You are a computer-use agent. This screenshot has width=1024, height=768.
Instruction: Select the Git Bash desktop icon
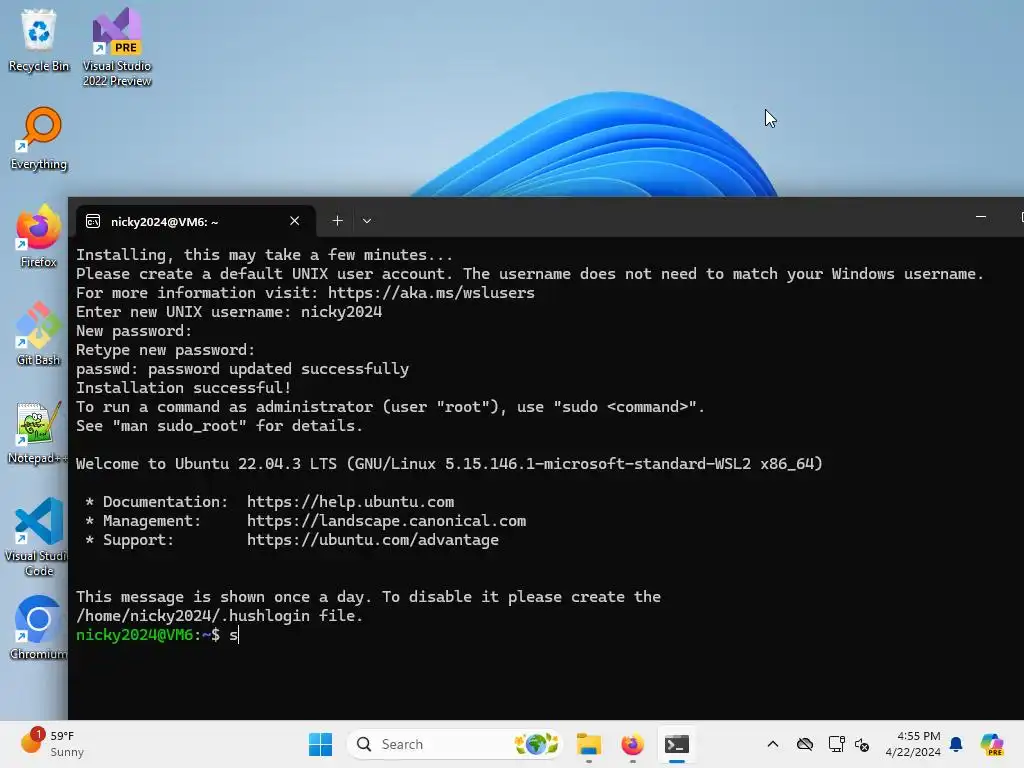point(38,334)
